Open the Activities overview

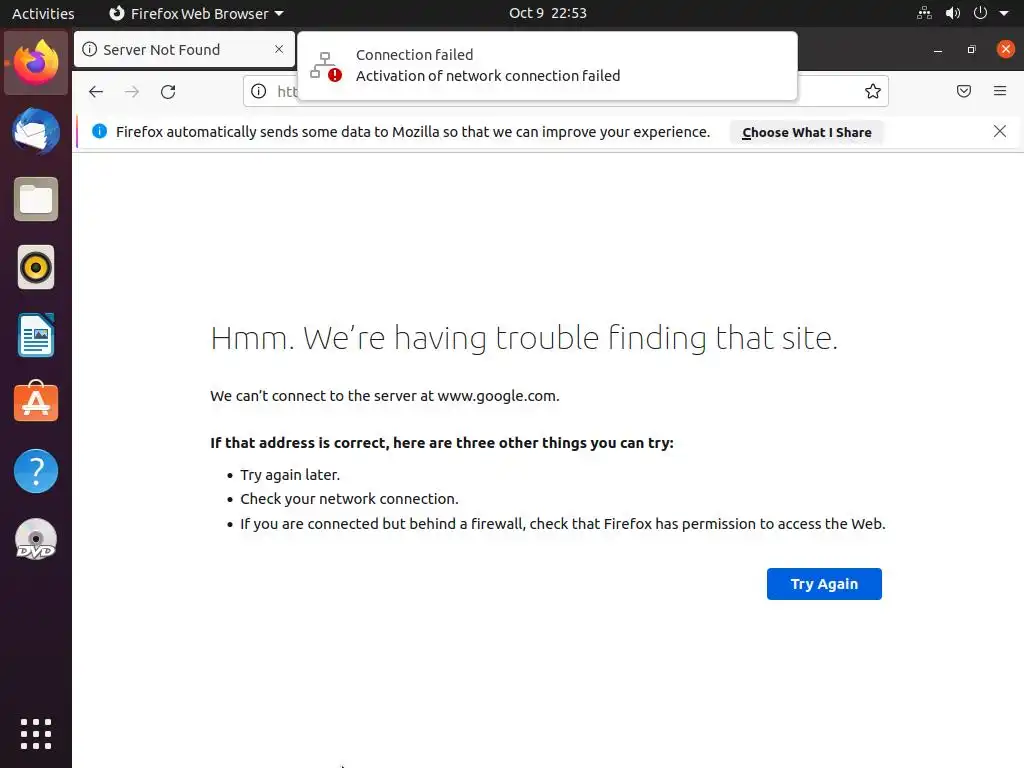coord(43,13)
